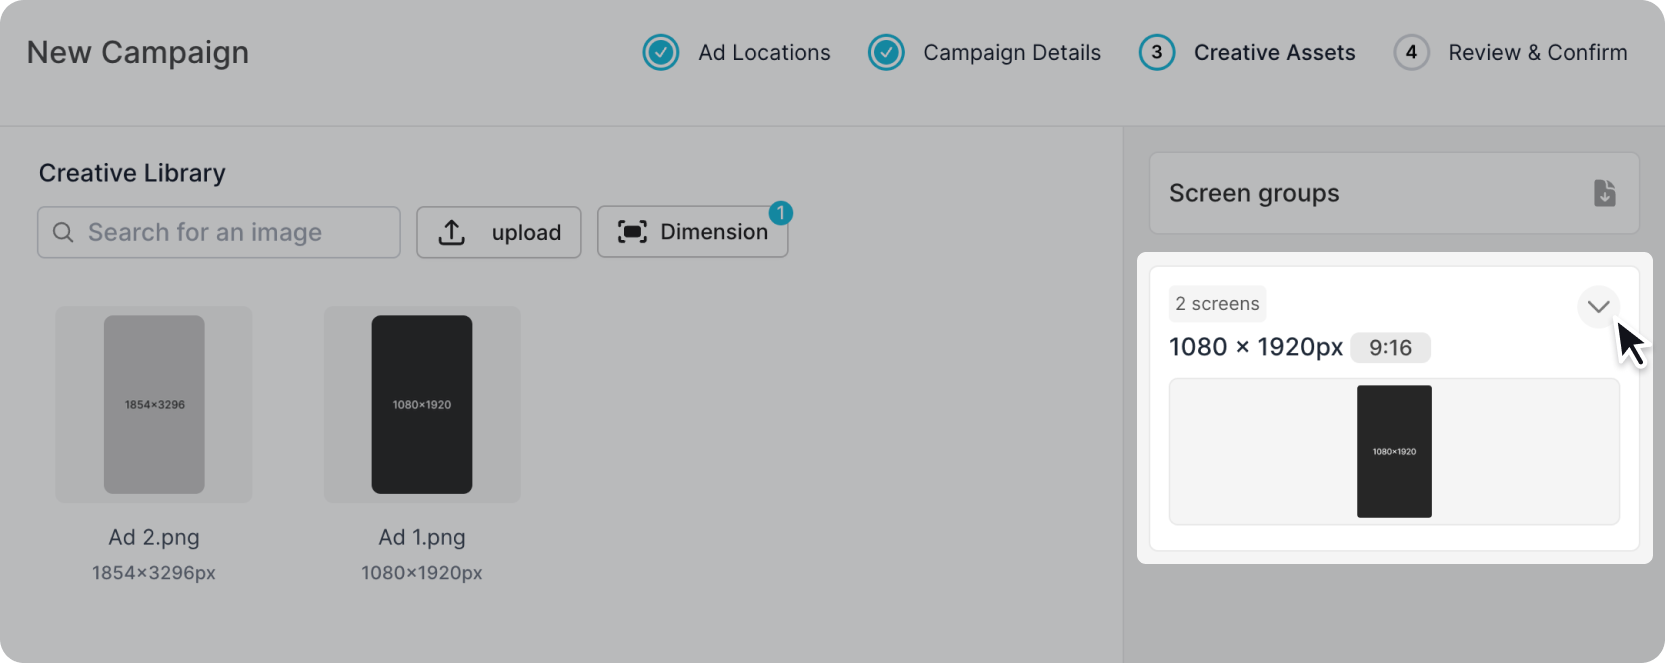Click the magnifier icon in search box
Image resolution: width=1665 pixels, height=663 pixels.
[63, 232]
